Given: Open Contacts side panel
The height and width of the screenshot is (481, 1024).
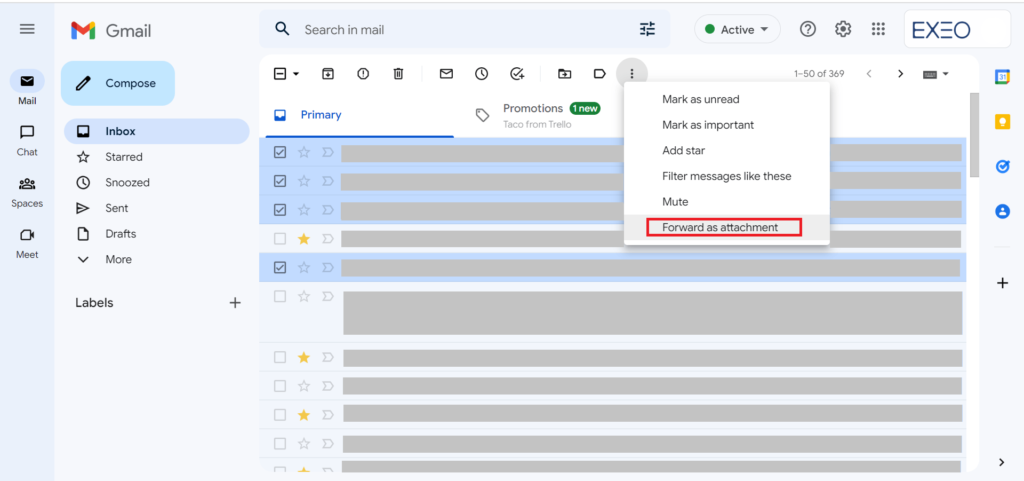Looking at the screenshot, I should (1002, 211).
